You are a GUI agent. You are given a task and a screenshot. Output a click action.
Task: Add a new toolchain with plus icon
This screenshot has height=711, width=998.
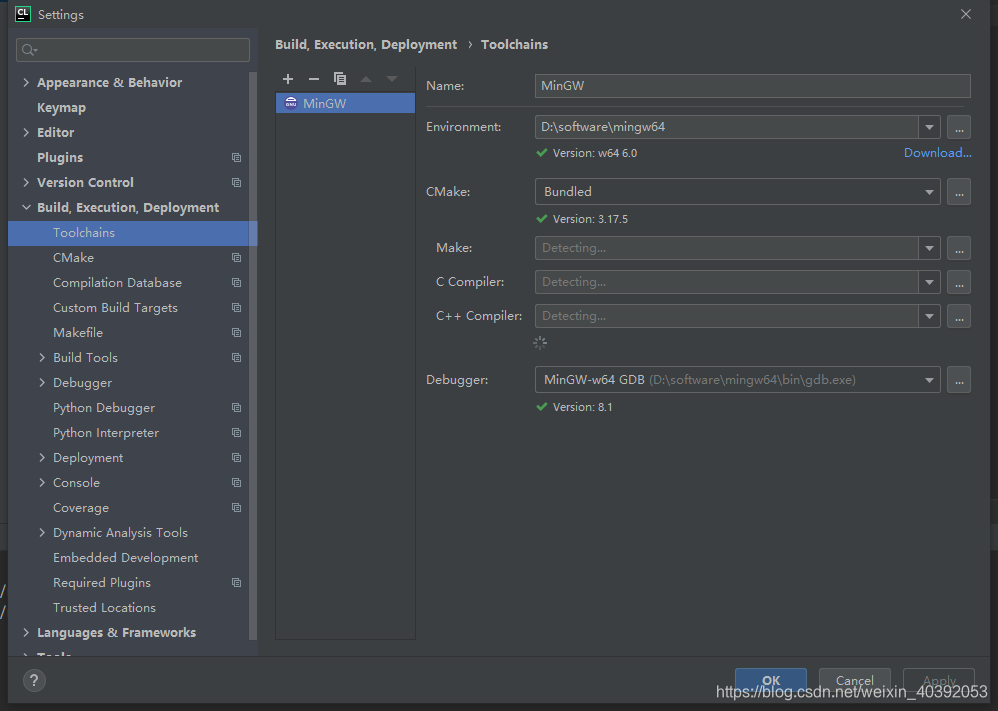pyautogui.click(x=288, y=79)
